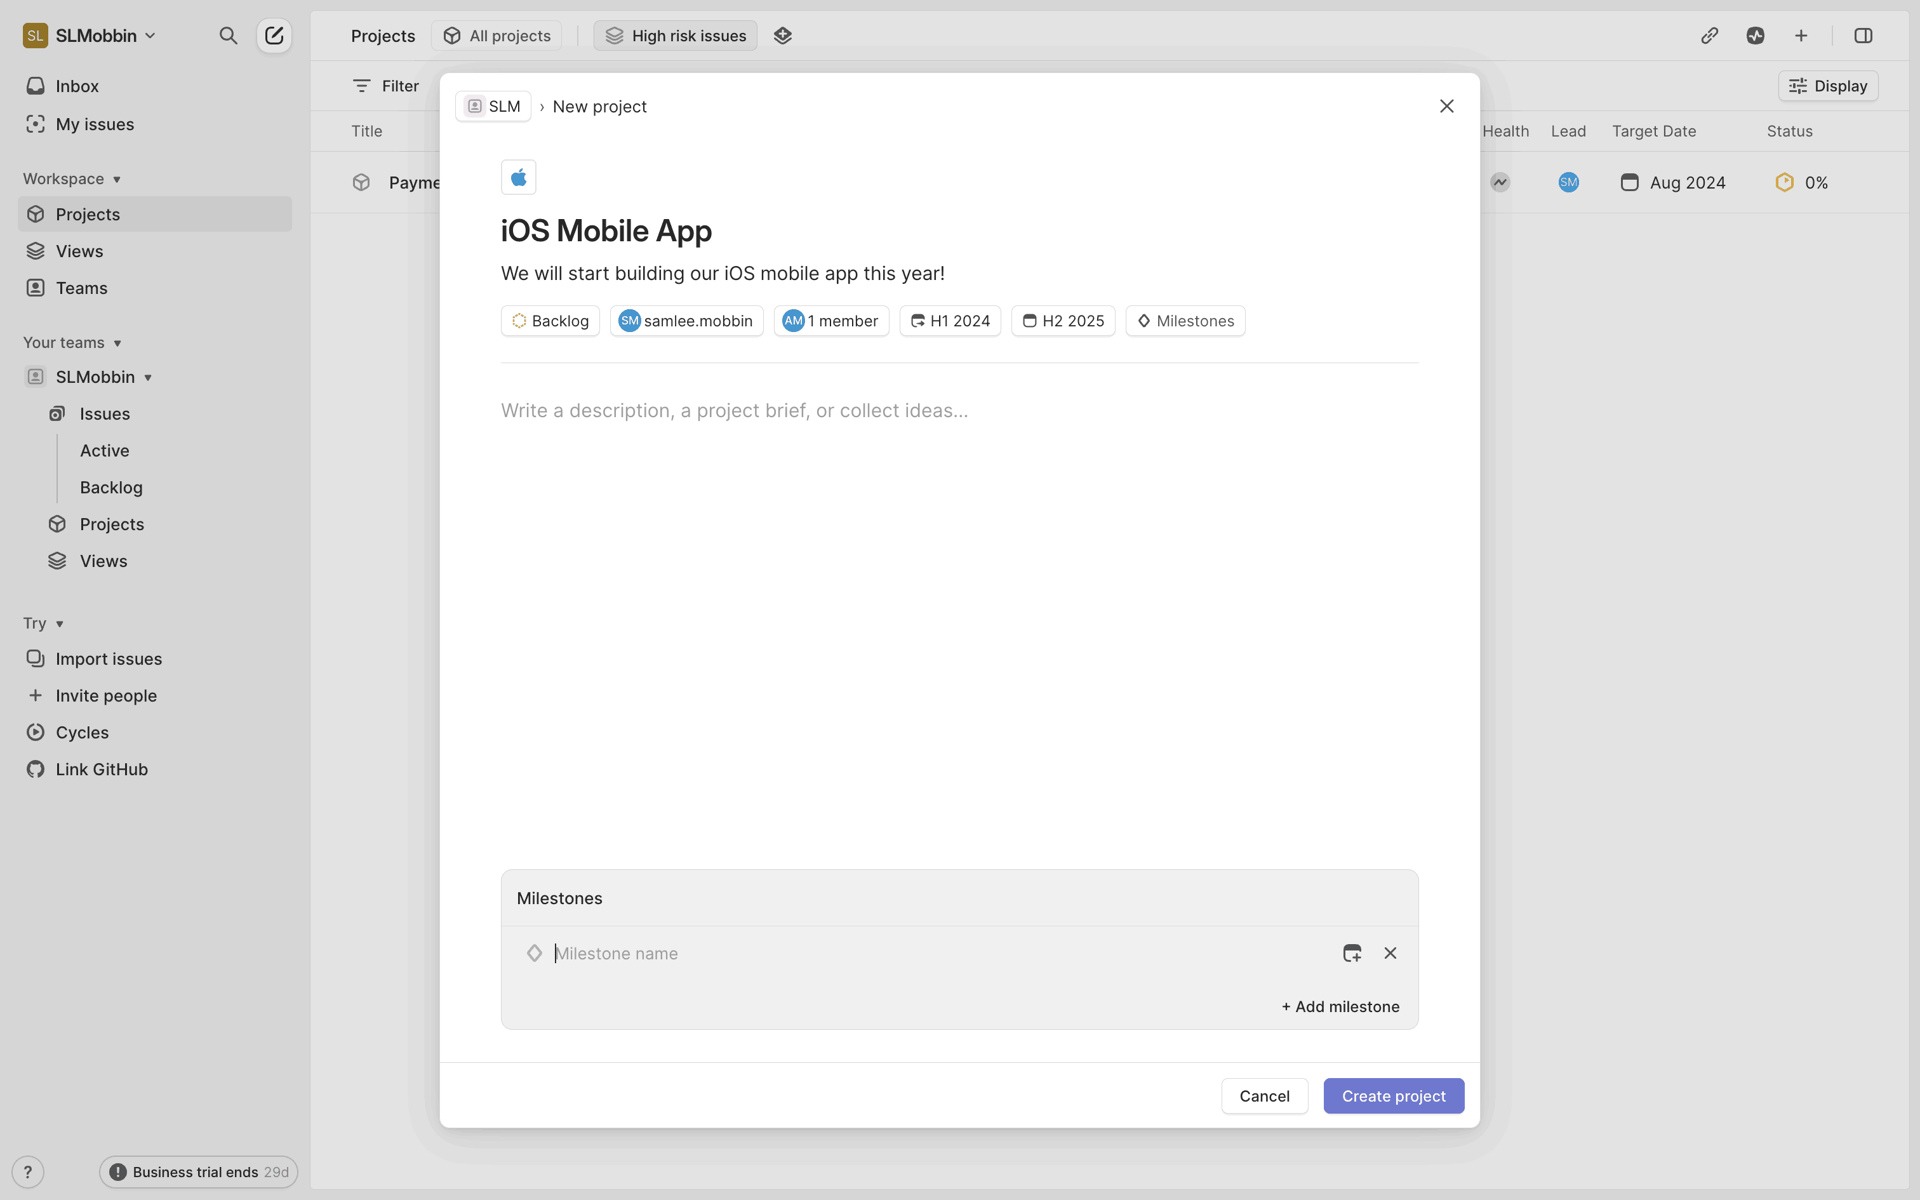Open the Backlog status dropdown in dialog
This screenshot has height=1200, width=1920.
click(x=550, y=321)
